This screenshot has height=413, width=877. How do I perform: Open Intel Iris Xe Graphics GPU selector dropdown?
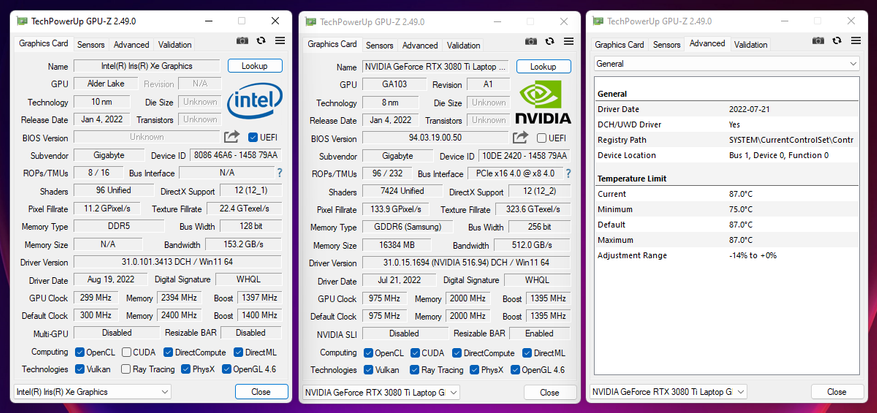pos(92,392)
